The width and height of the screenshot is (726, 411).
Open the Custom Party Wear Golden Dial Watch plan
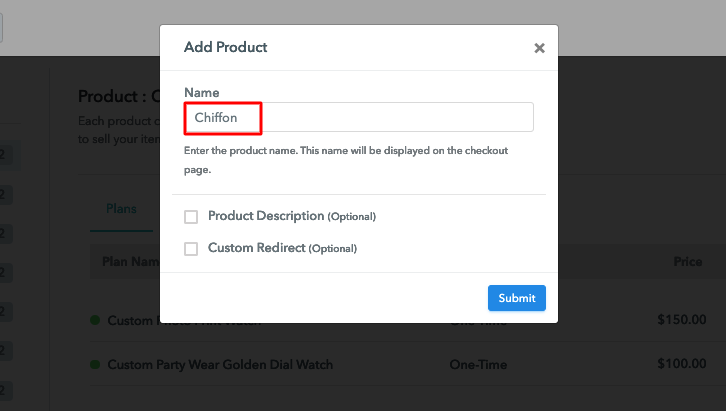click(220, 365)
